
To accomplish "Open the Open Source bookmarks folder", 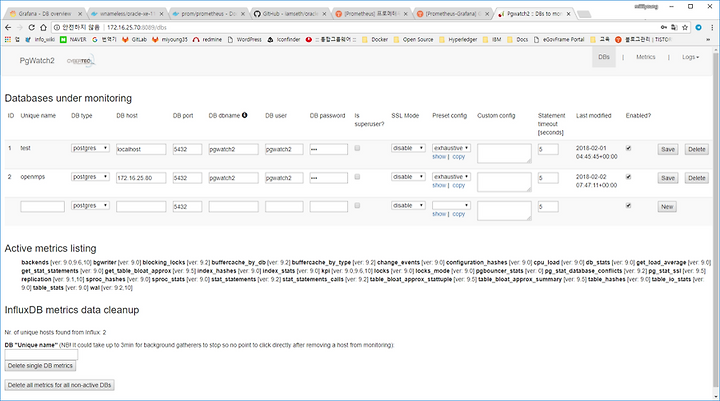I will click(413, 40).
